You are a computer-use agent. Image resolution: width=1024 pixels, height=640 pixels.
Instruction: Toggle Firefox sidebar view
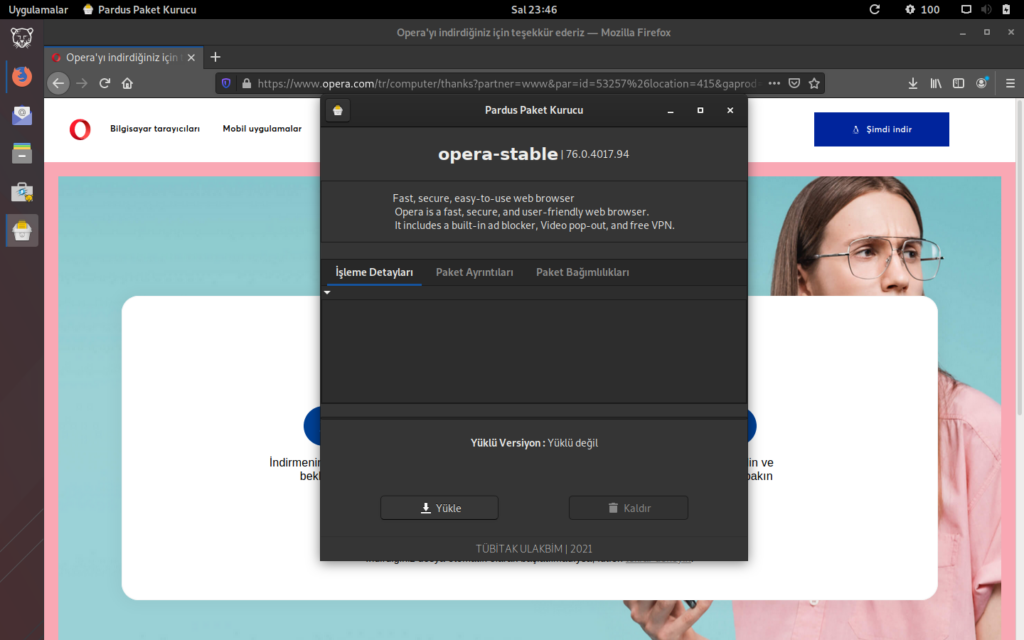click(958, 84)
